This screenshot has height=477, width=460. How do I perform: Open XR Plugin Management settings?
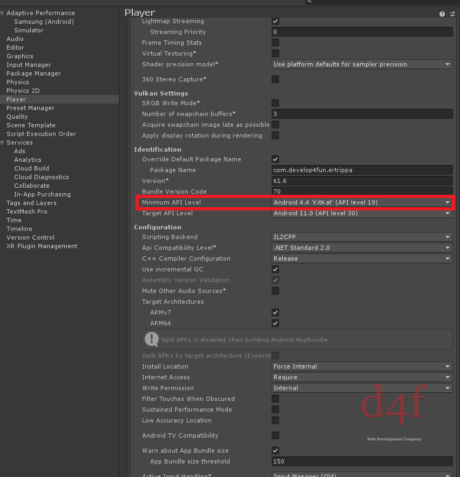(42, 246)
